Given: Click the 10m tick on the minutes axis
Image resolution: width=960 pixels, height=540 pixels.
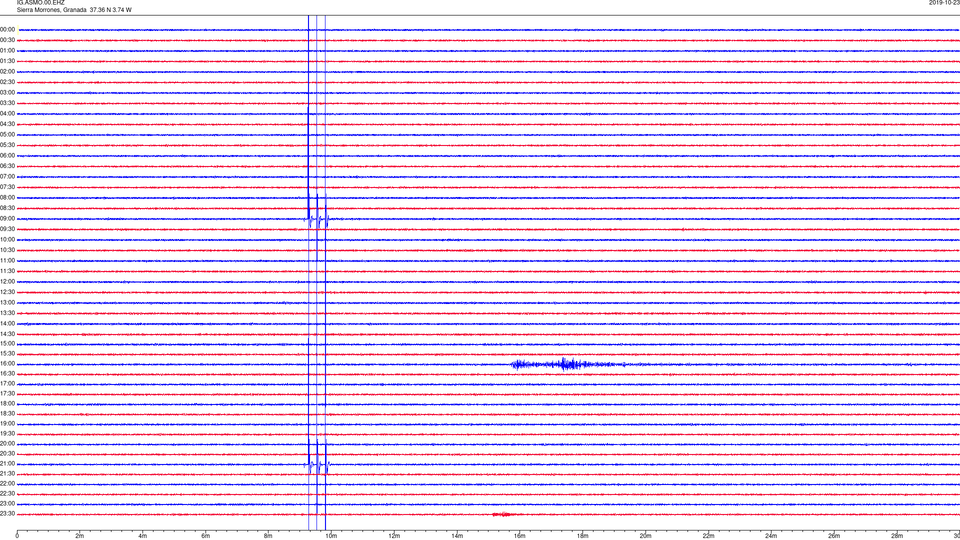Looking at the screenshot, I should (x=331, y=536).
